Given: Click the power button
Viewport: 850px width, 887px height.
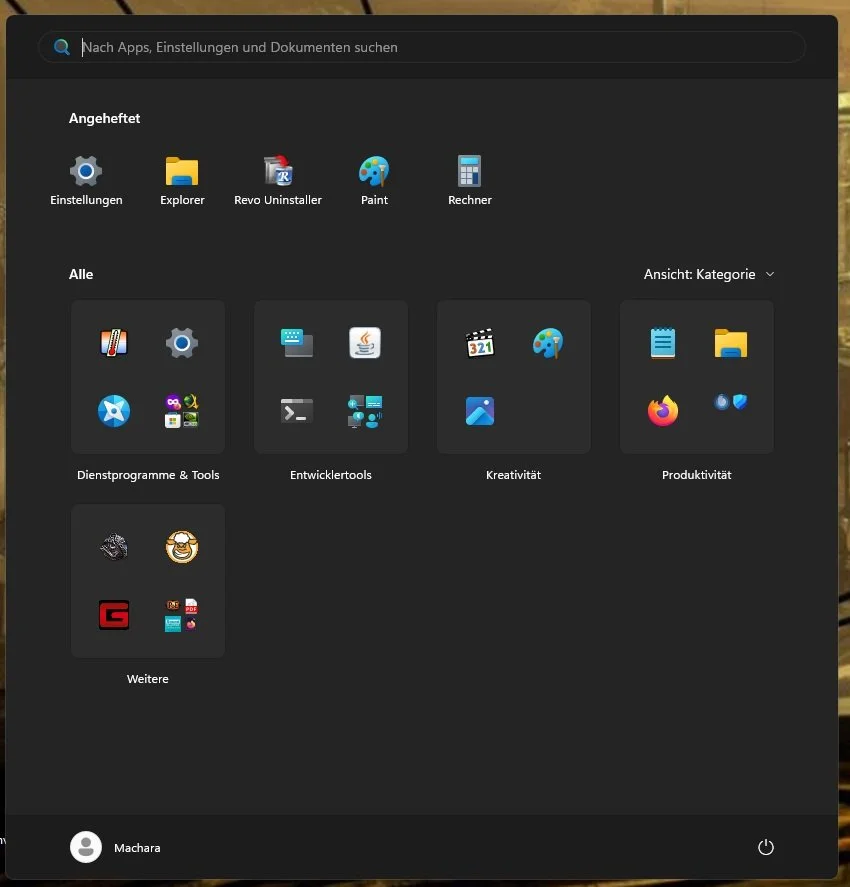Looking at the screenshot, I should pyautogui.click(x=766, y=847).
